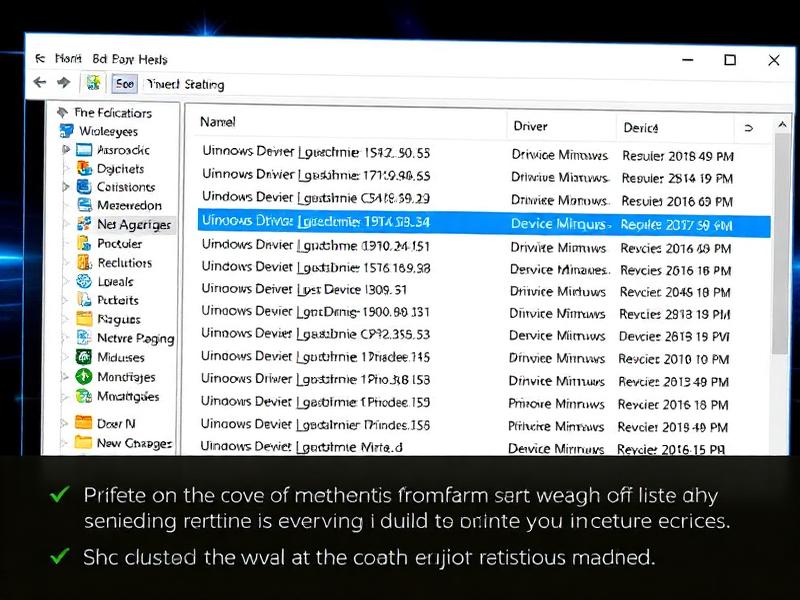Click the Devcies 2619 19 cell

click(x=674, y=336)
